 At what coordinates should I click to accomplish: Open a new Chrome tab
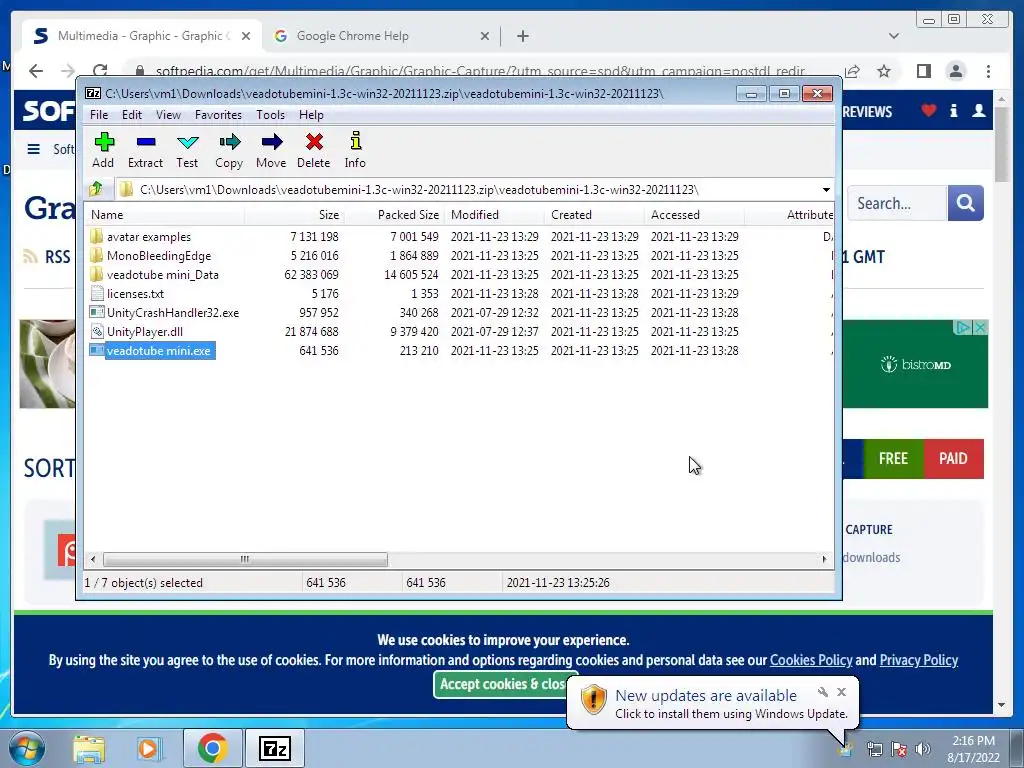(x=522, y=36)
